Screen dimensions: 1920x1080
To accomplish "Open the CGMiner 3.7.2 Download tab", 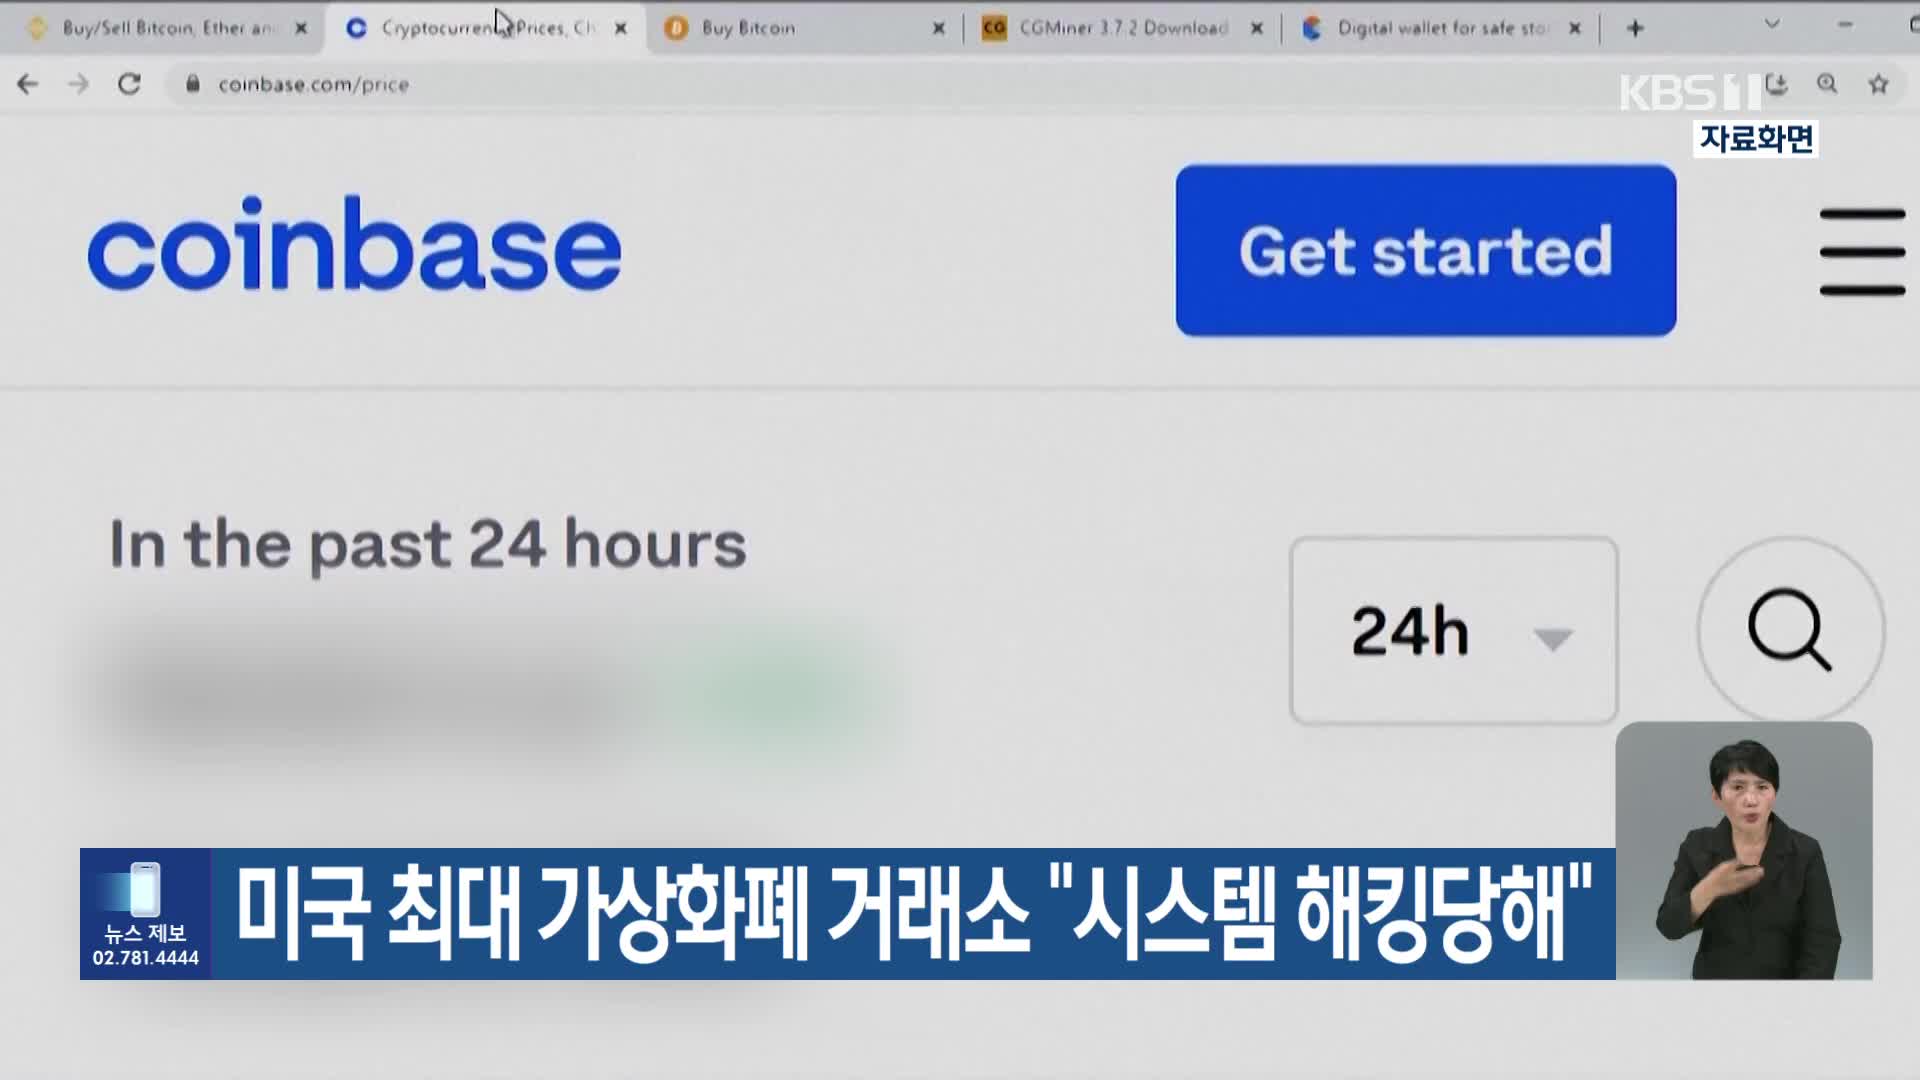I will click(x=1123, y=28).
